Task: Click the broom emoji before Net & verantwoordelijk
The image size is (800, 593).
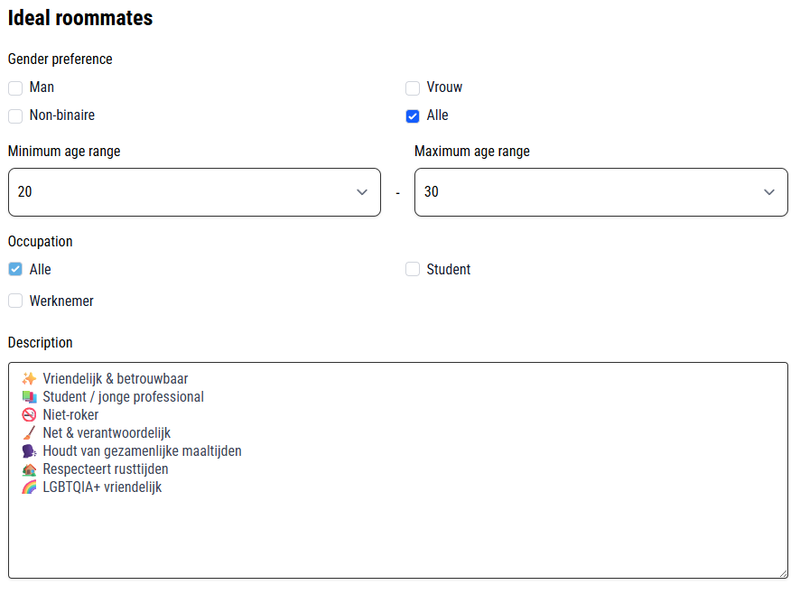Action: tap(29, 433)
